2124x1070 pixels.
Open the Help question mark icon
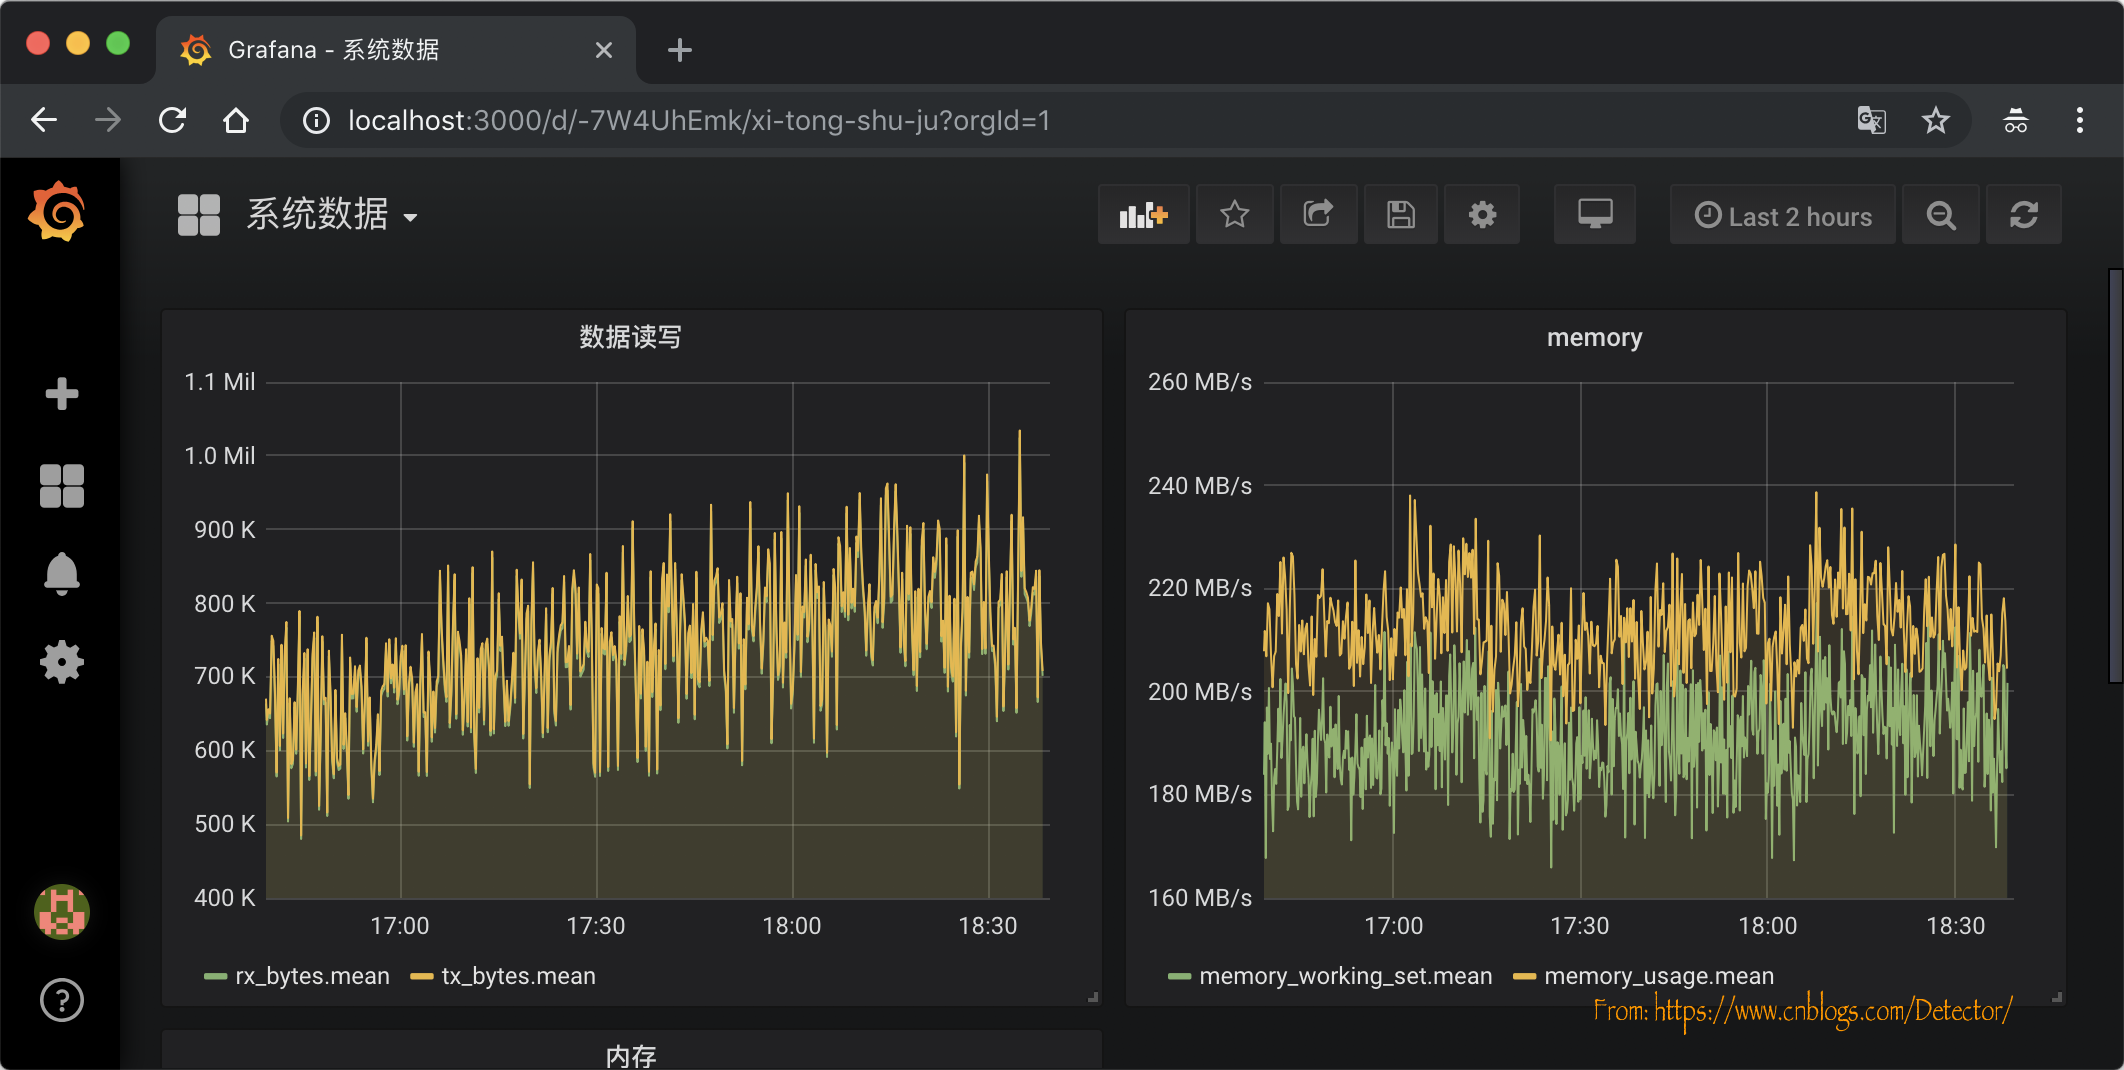coord(62,1000)
